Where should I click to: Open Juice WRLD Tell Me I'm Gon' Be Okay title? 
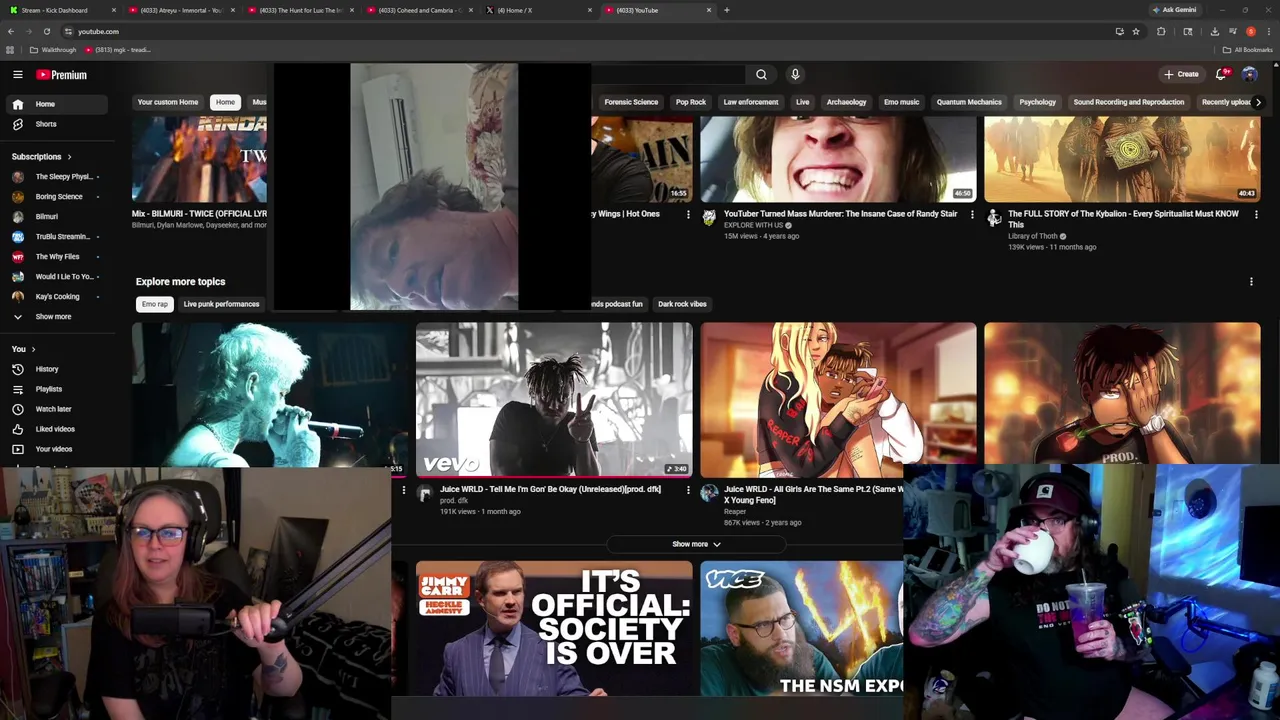click(x=550, y=489)
